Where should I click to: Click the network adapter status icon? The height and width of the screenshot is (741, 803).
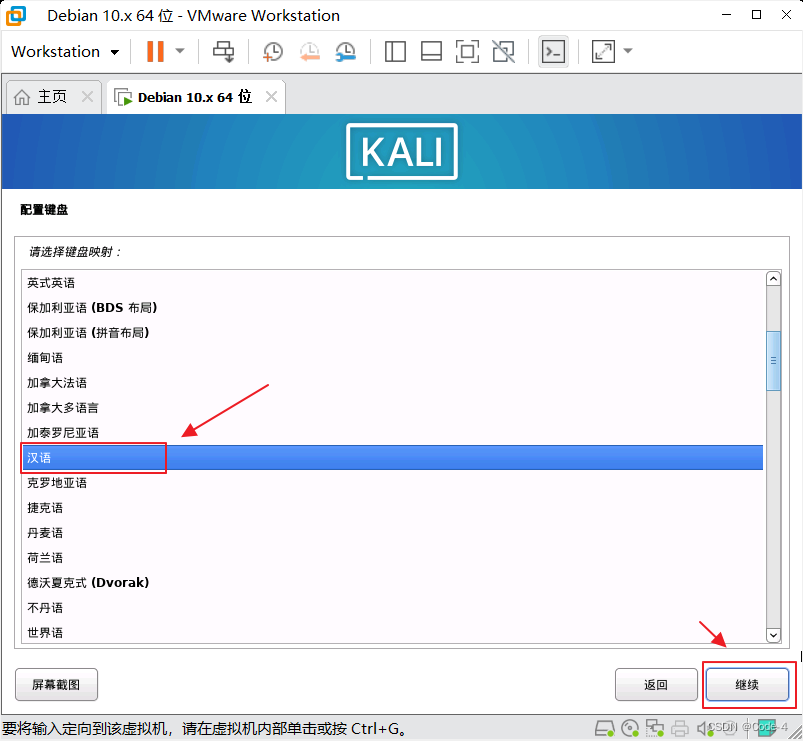[x=654, y=728]
